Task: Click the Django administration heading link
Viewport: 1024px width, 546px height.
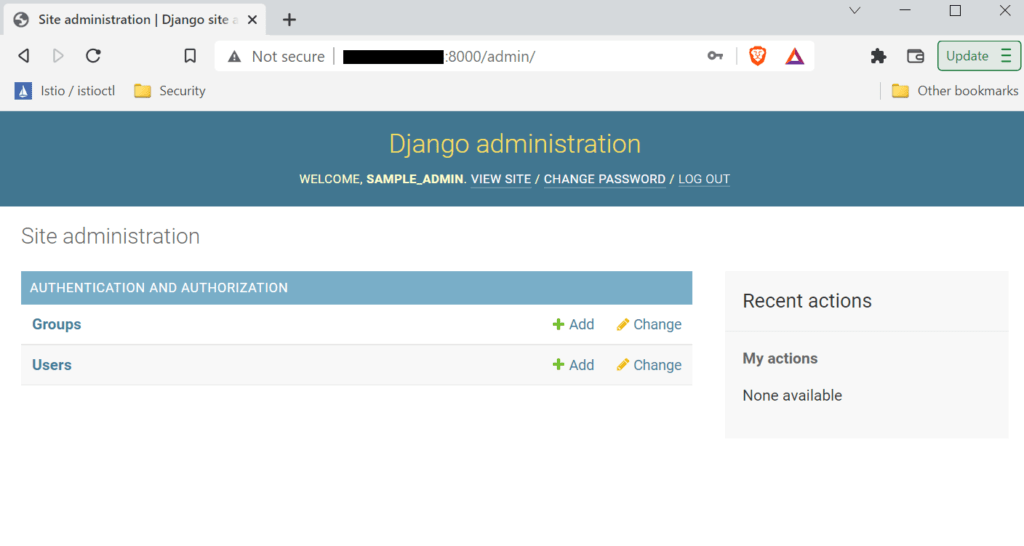Action: point(515,144)
